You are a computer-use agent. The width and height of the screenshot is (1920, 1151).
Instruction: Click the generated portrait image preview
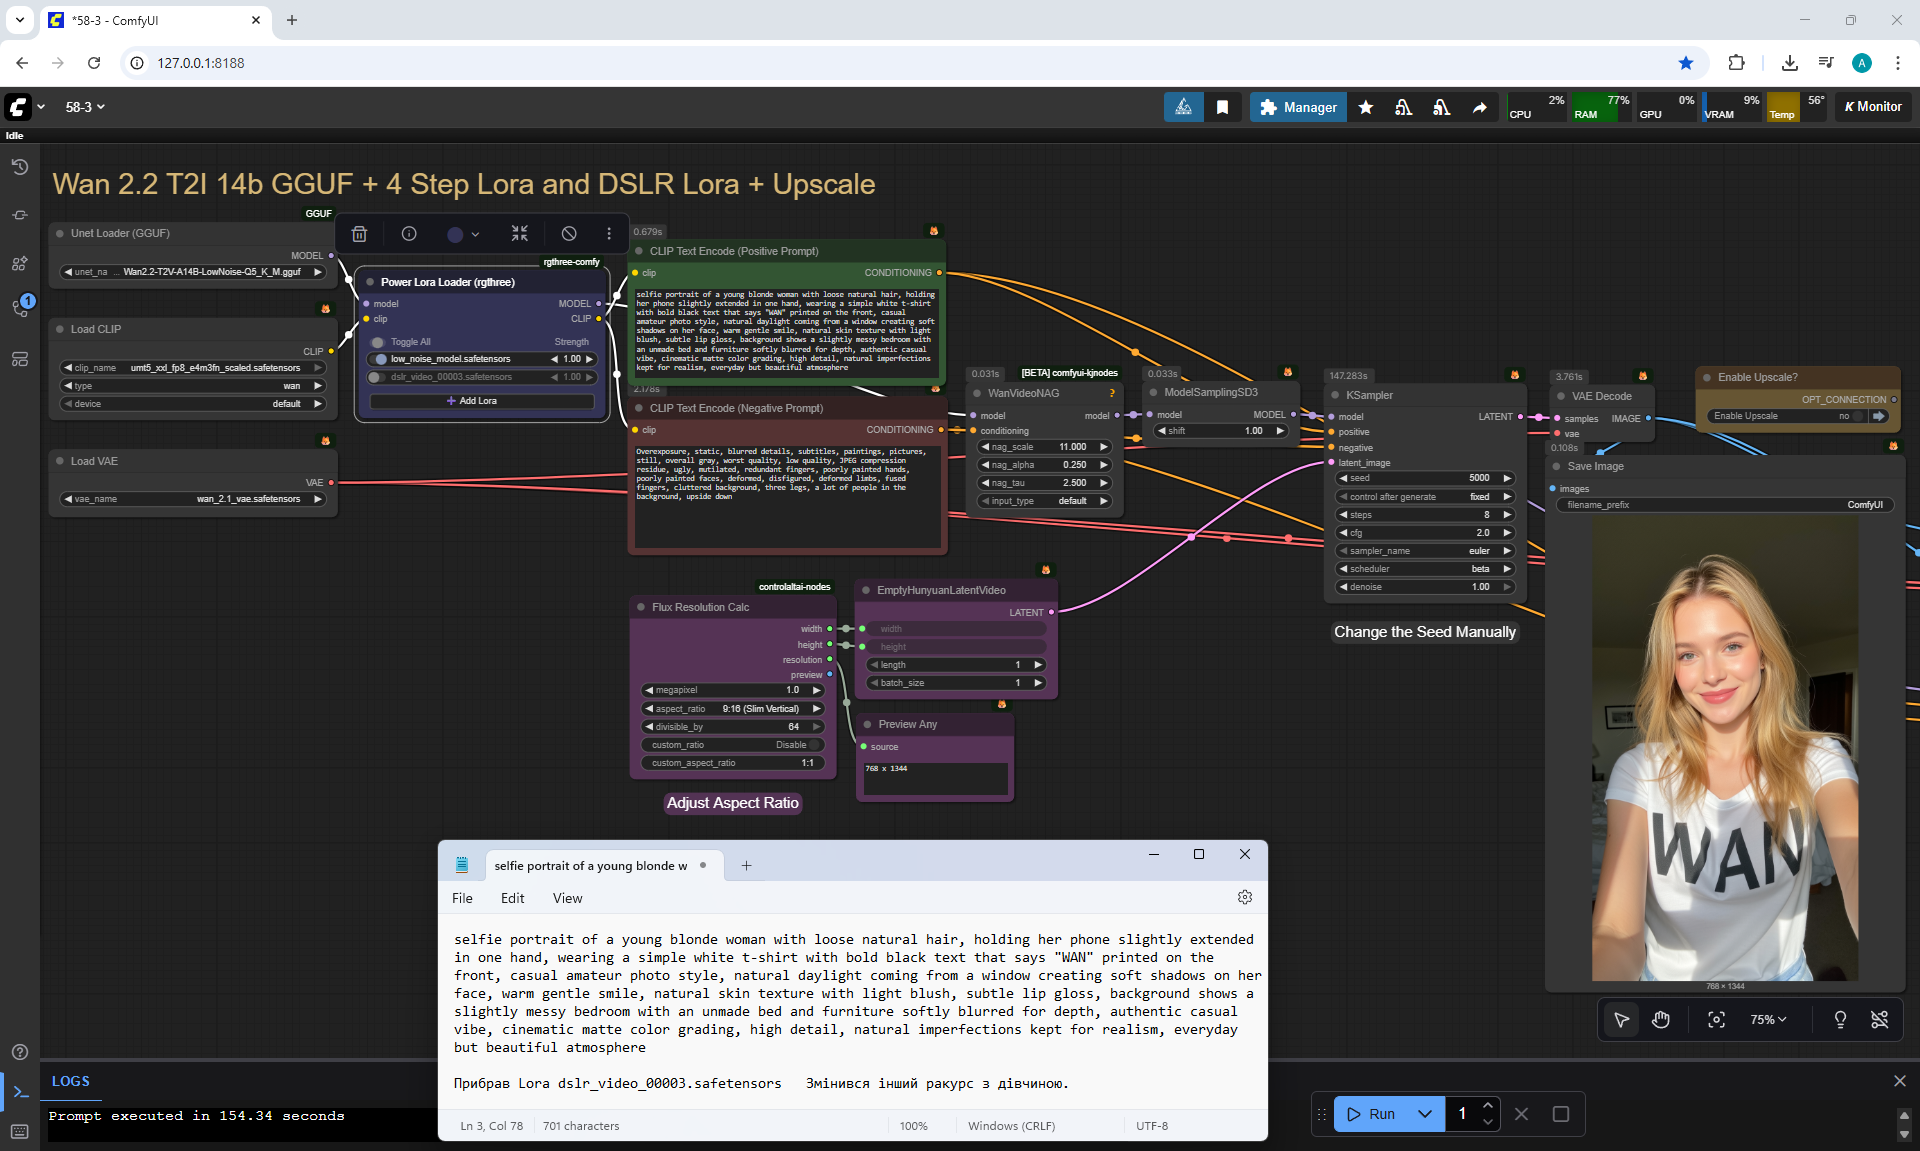(x=1724, y=750)
